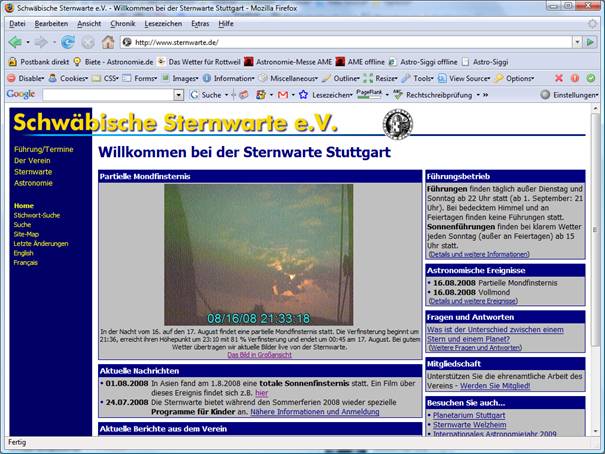Screen dimensions: 605x454
Task: Open the Hilfe menu
Action: tap(226, 24)
